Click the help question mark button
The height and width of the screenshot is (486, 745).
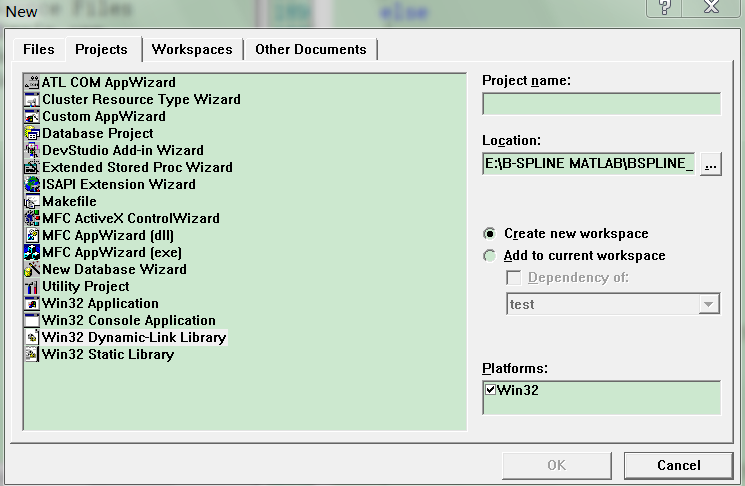click(664, 7)
